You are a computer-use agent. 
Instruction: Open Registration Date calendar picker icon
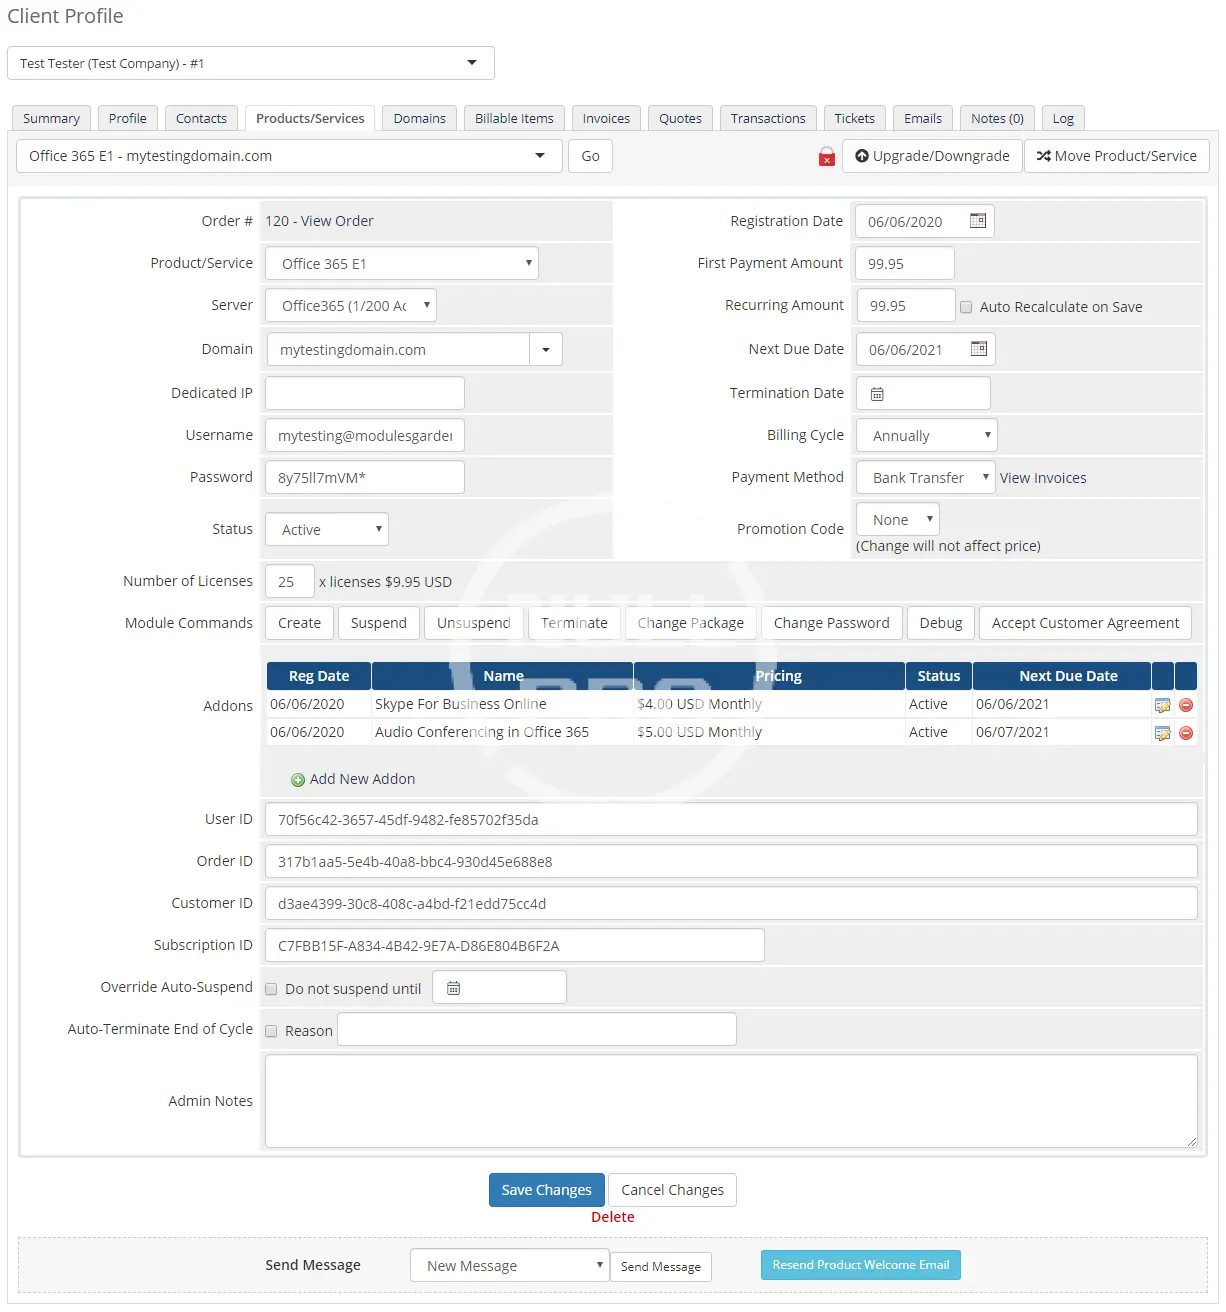[x=977, y=221]
